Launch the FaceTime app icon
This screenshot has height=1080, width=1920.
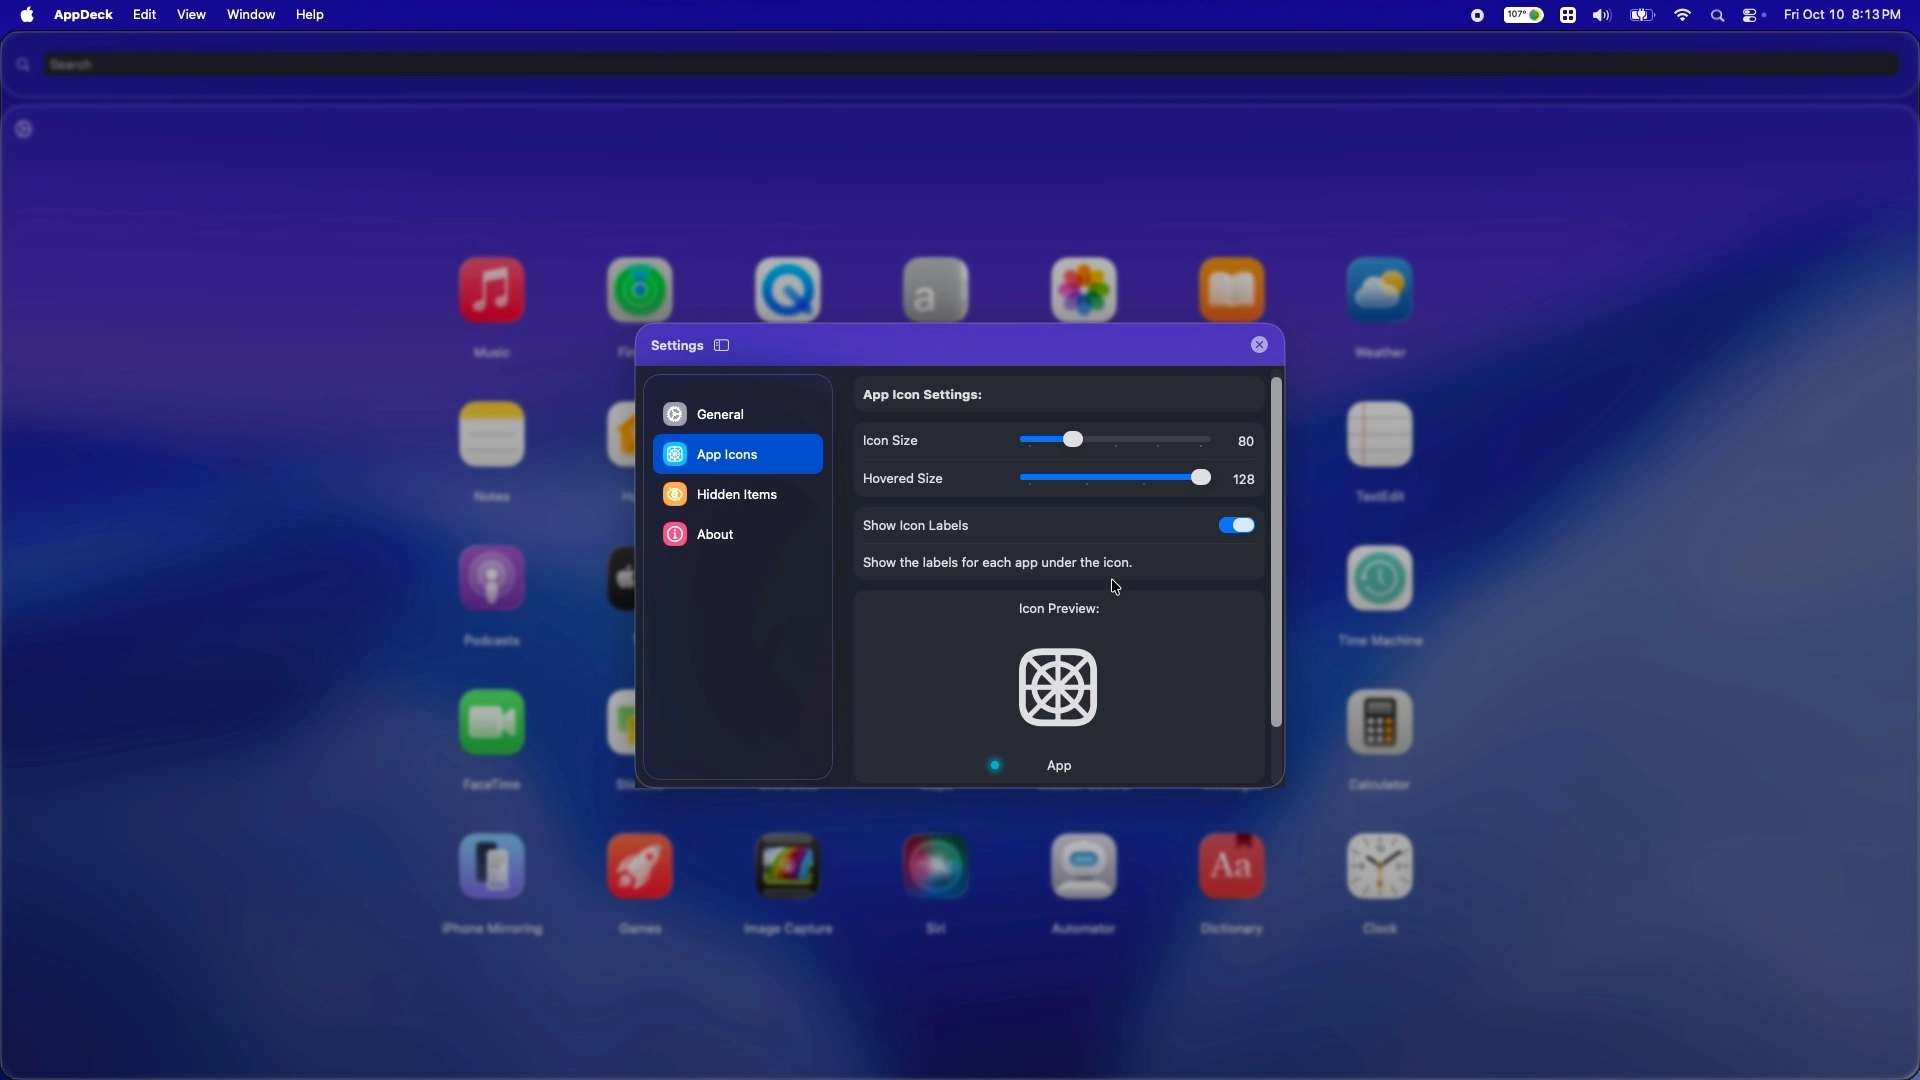(x=492, y=723)
